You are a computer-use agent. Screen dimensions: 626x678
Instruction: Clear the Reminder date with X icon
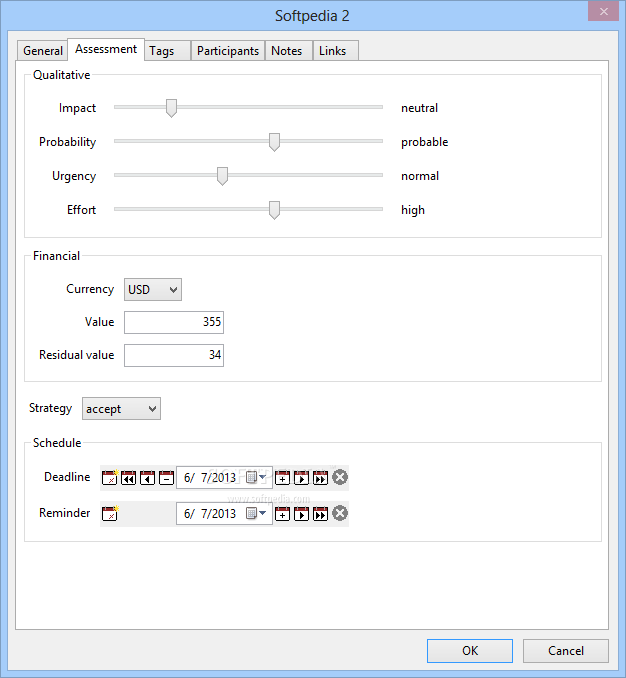point(340,513)
